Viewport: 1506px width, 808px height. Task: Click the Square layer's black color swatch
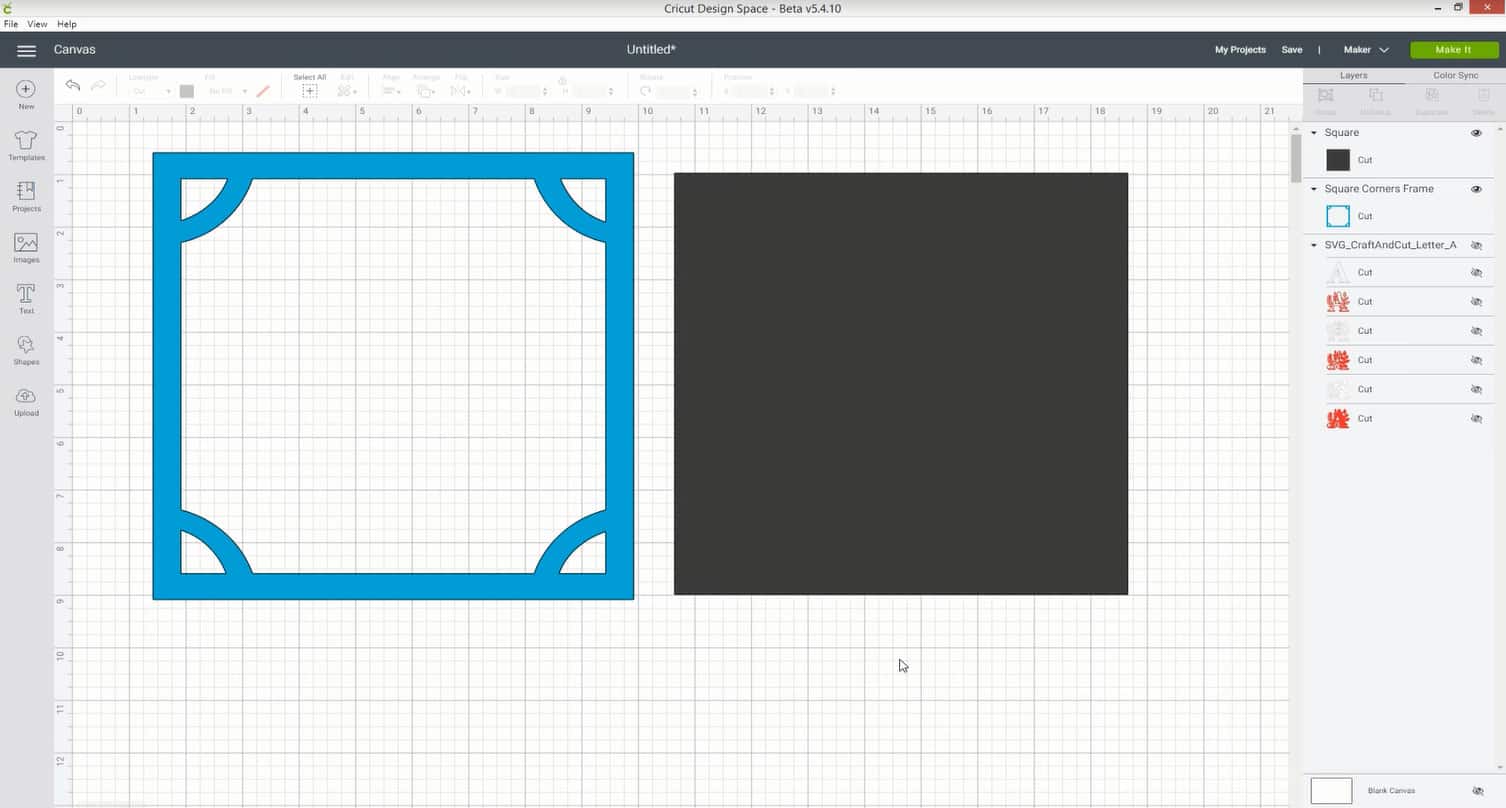[1337, 159]
